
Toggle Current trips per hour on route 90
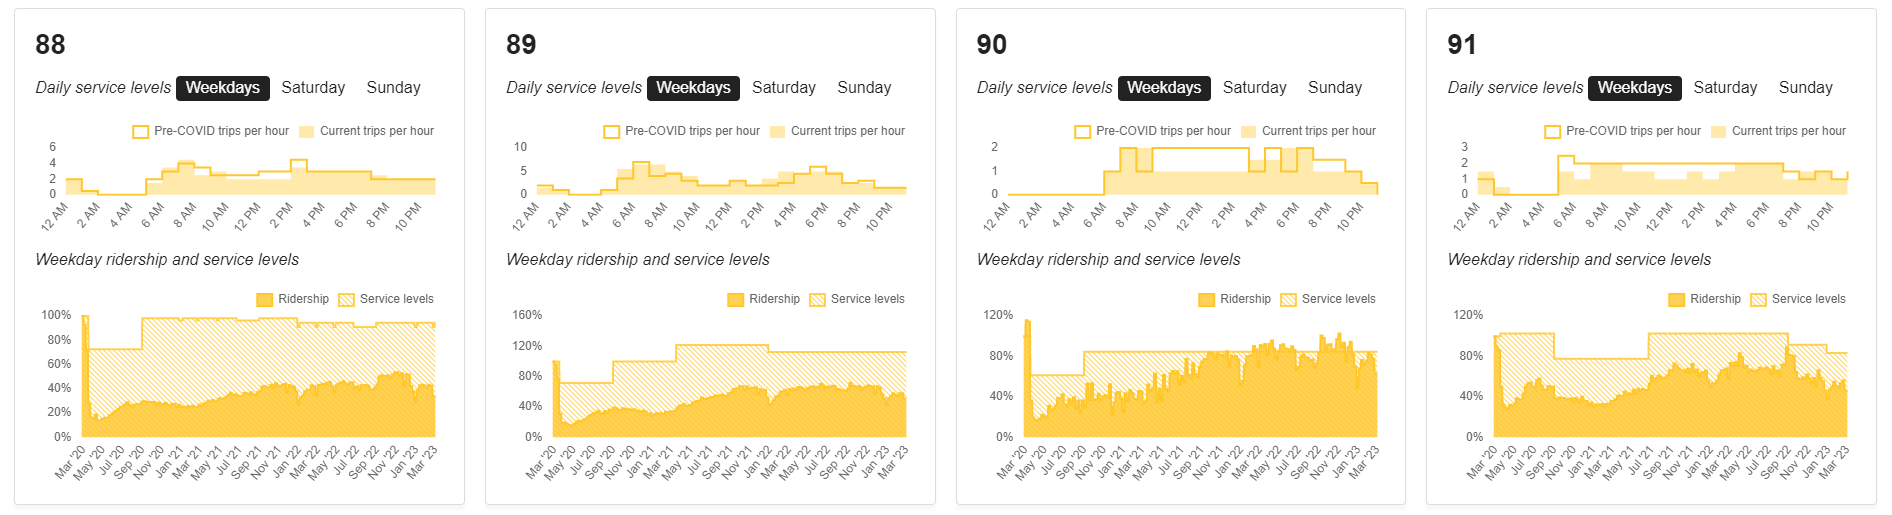pyautogui.click(x=1249, y=132)
